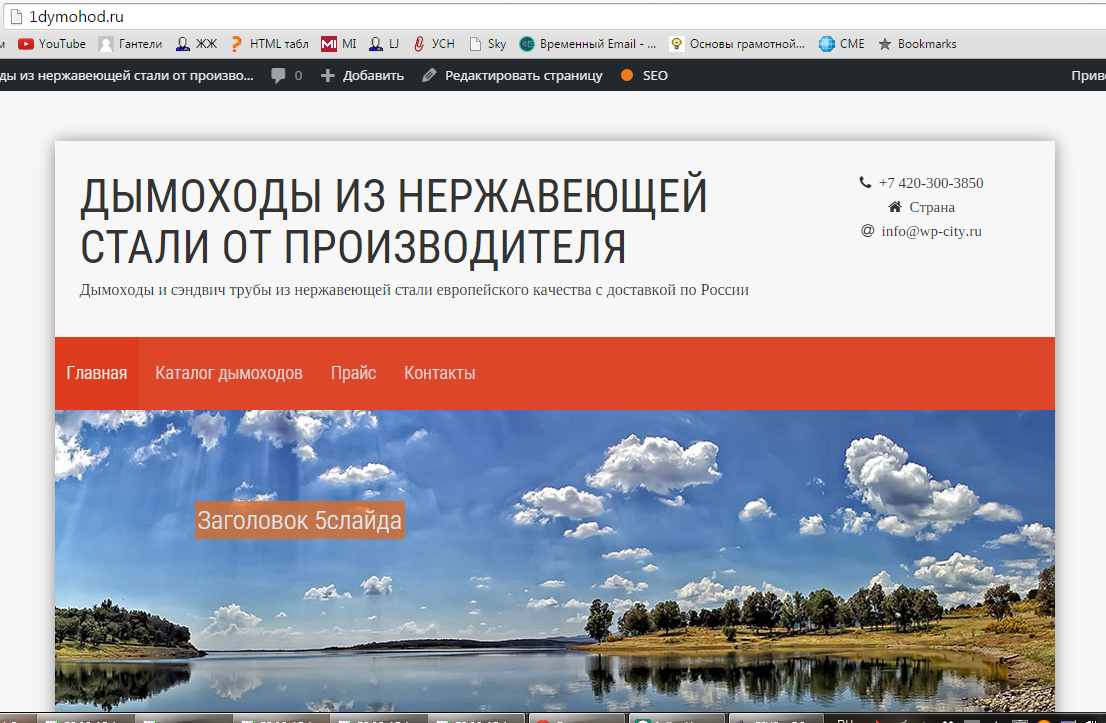Click the page icon in the address bar
The width and height of the screenshot is (1106, 723).
(x=16, y=17)
